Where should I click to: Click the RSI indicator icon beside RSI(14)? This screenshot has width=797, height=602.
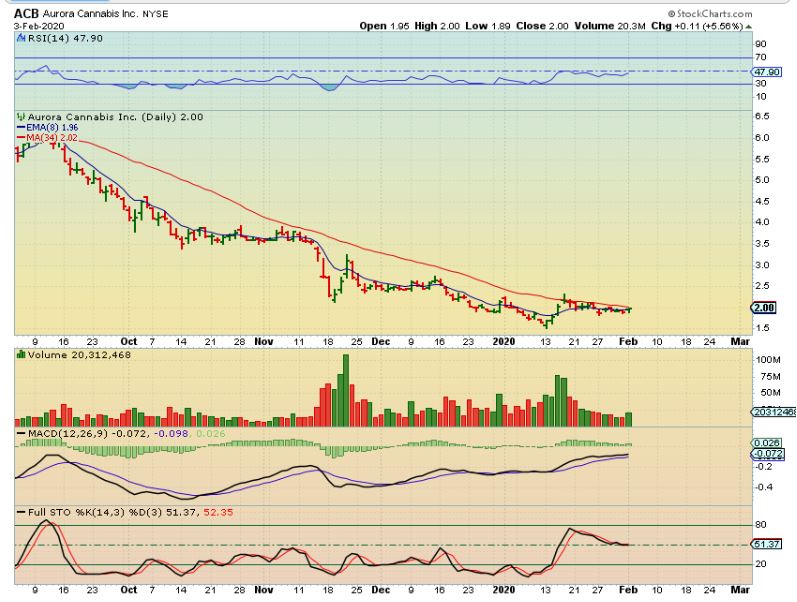21,38
